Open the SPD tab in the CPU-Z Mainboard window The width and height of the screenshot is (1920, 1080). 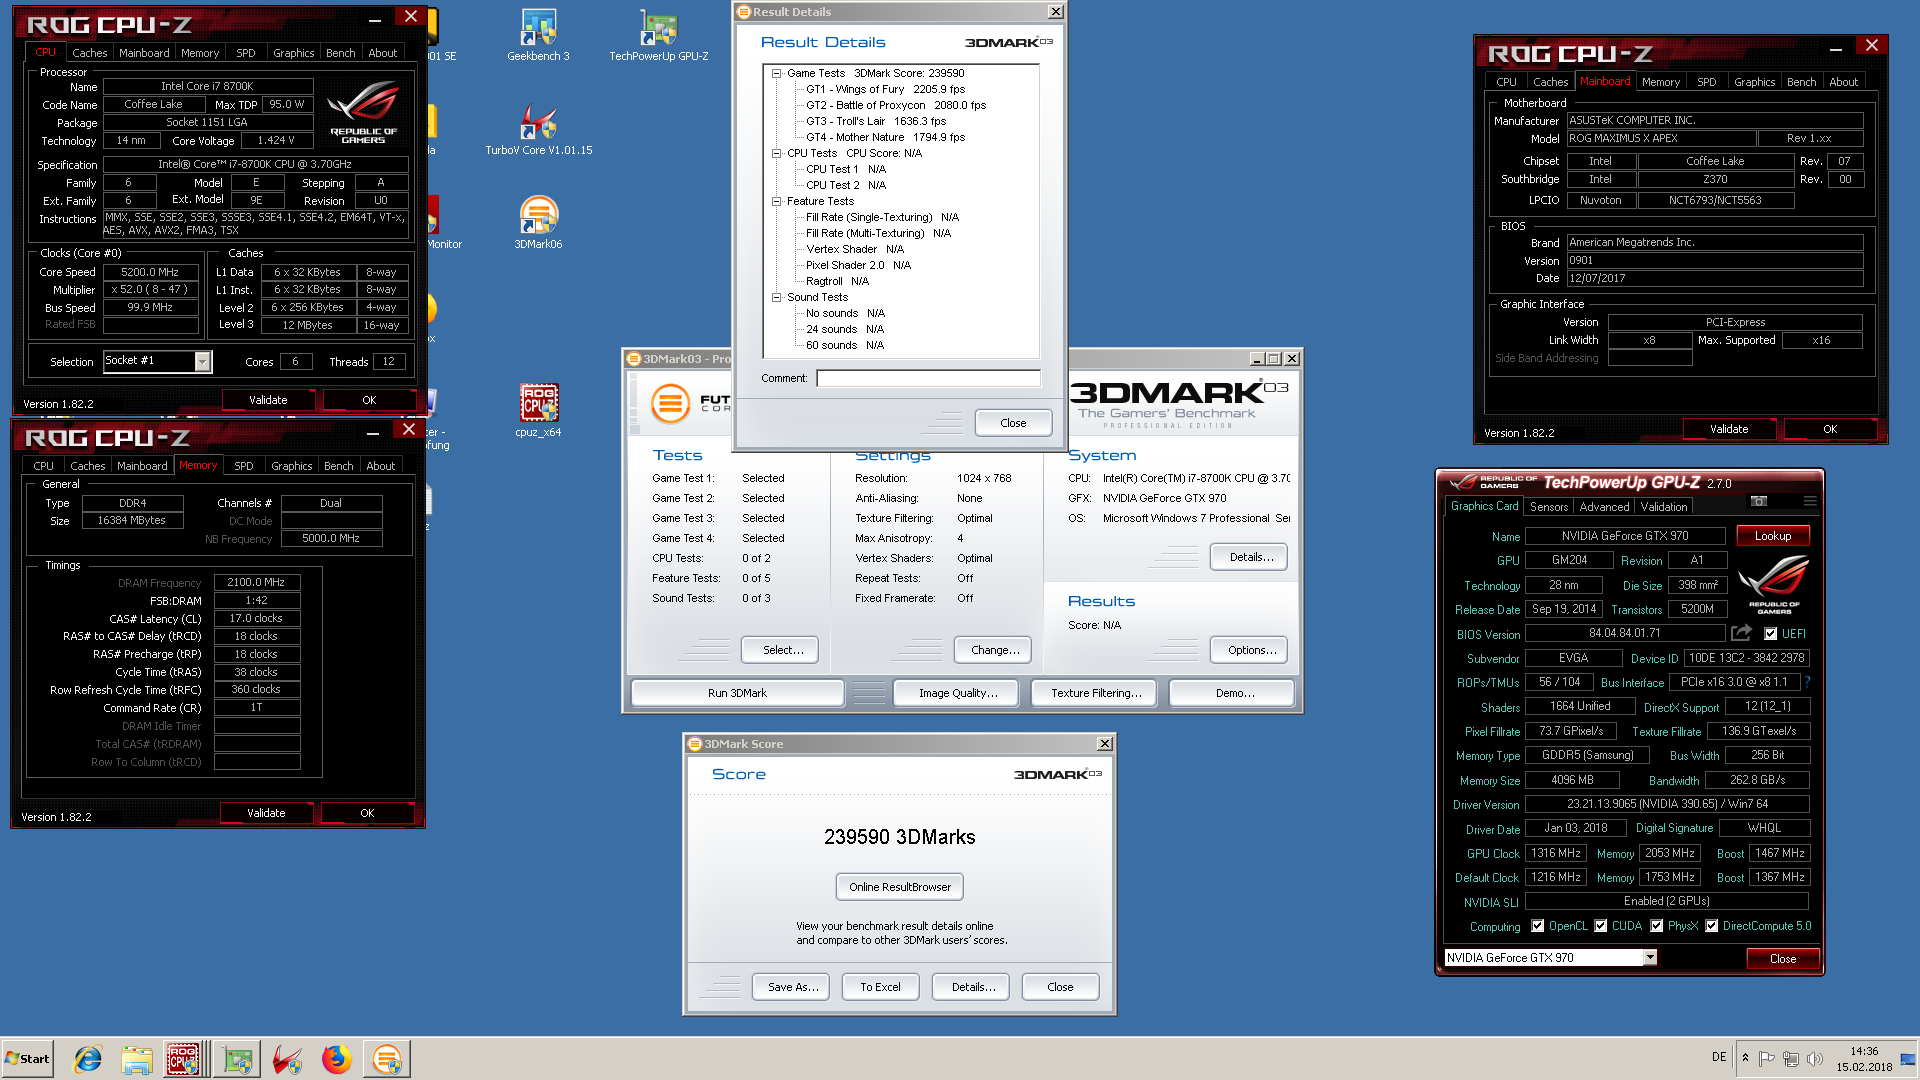point(1706,82)
